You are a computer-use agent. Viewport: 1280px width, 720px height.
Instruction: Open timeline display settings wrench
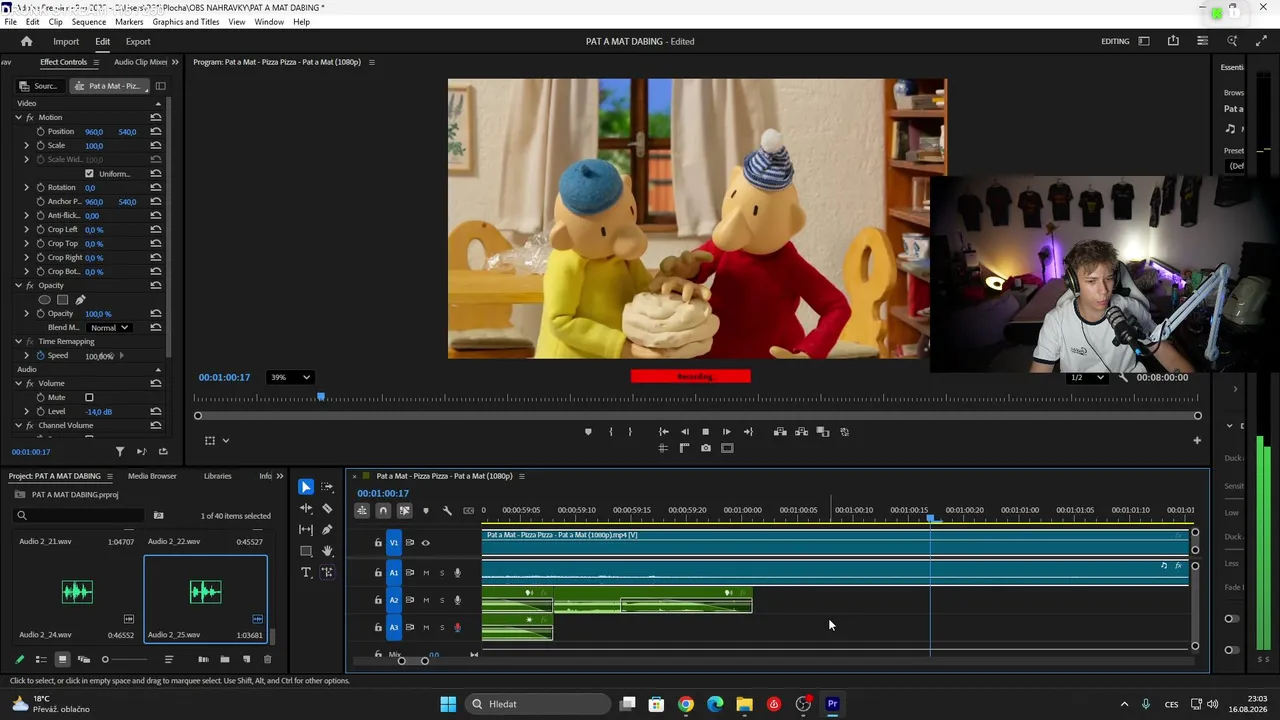(447, 511)
